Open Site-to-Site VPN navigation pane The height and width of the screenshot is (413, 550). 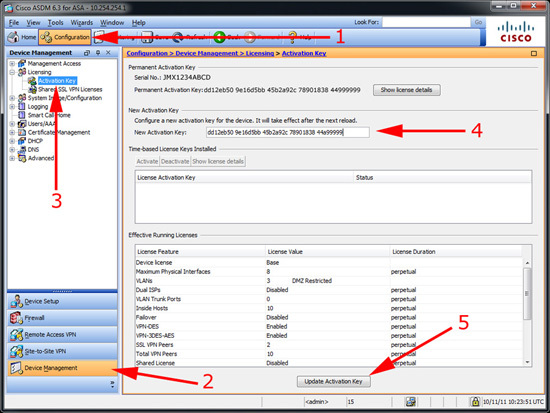click(x=62, y=351)
